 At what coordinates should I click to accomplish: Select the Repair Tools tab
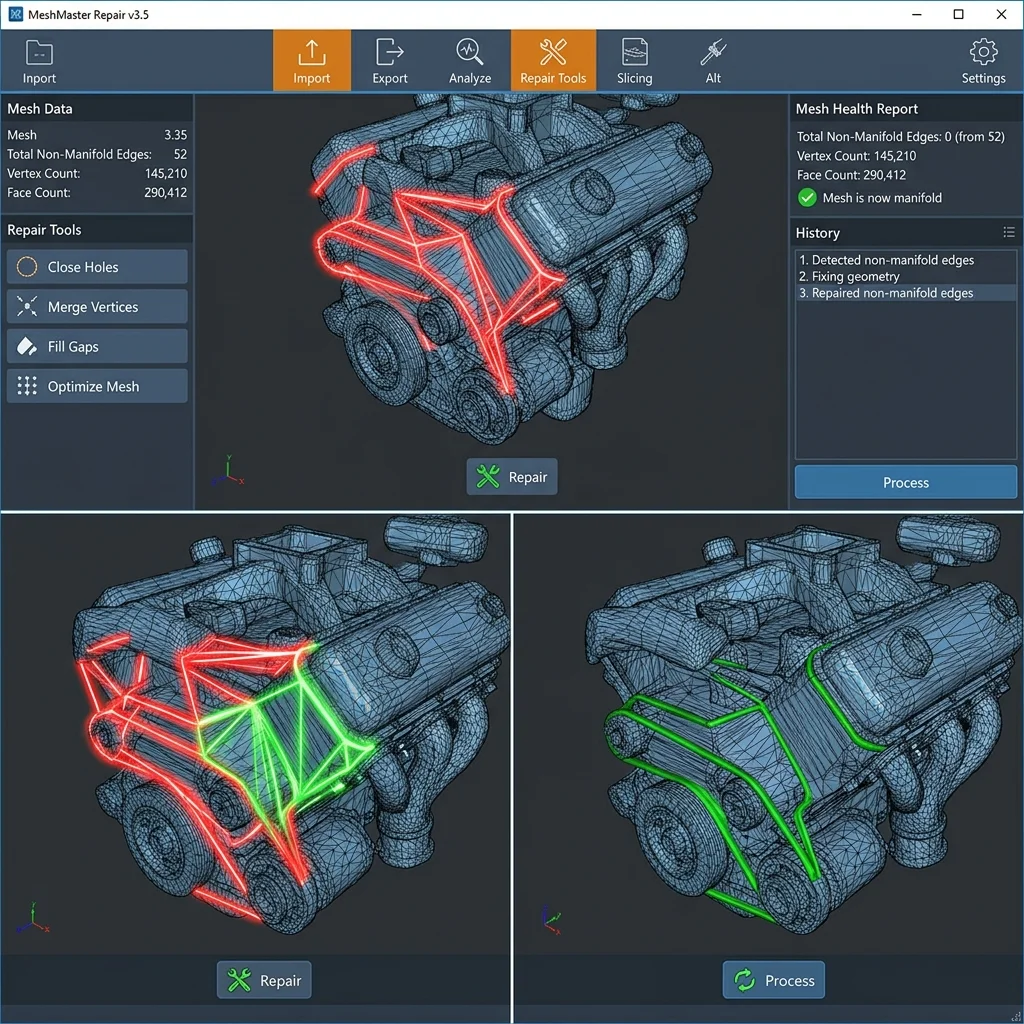click(553, 61)
